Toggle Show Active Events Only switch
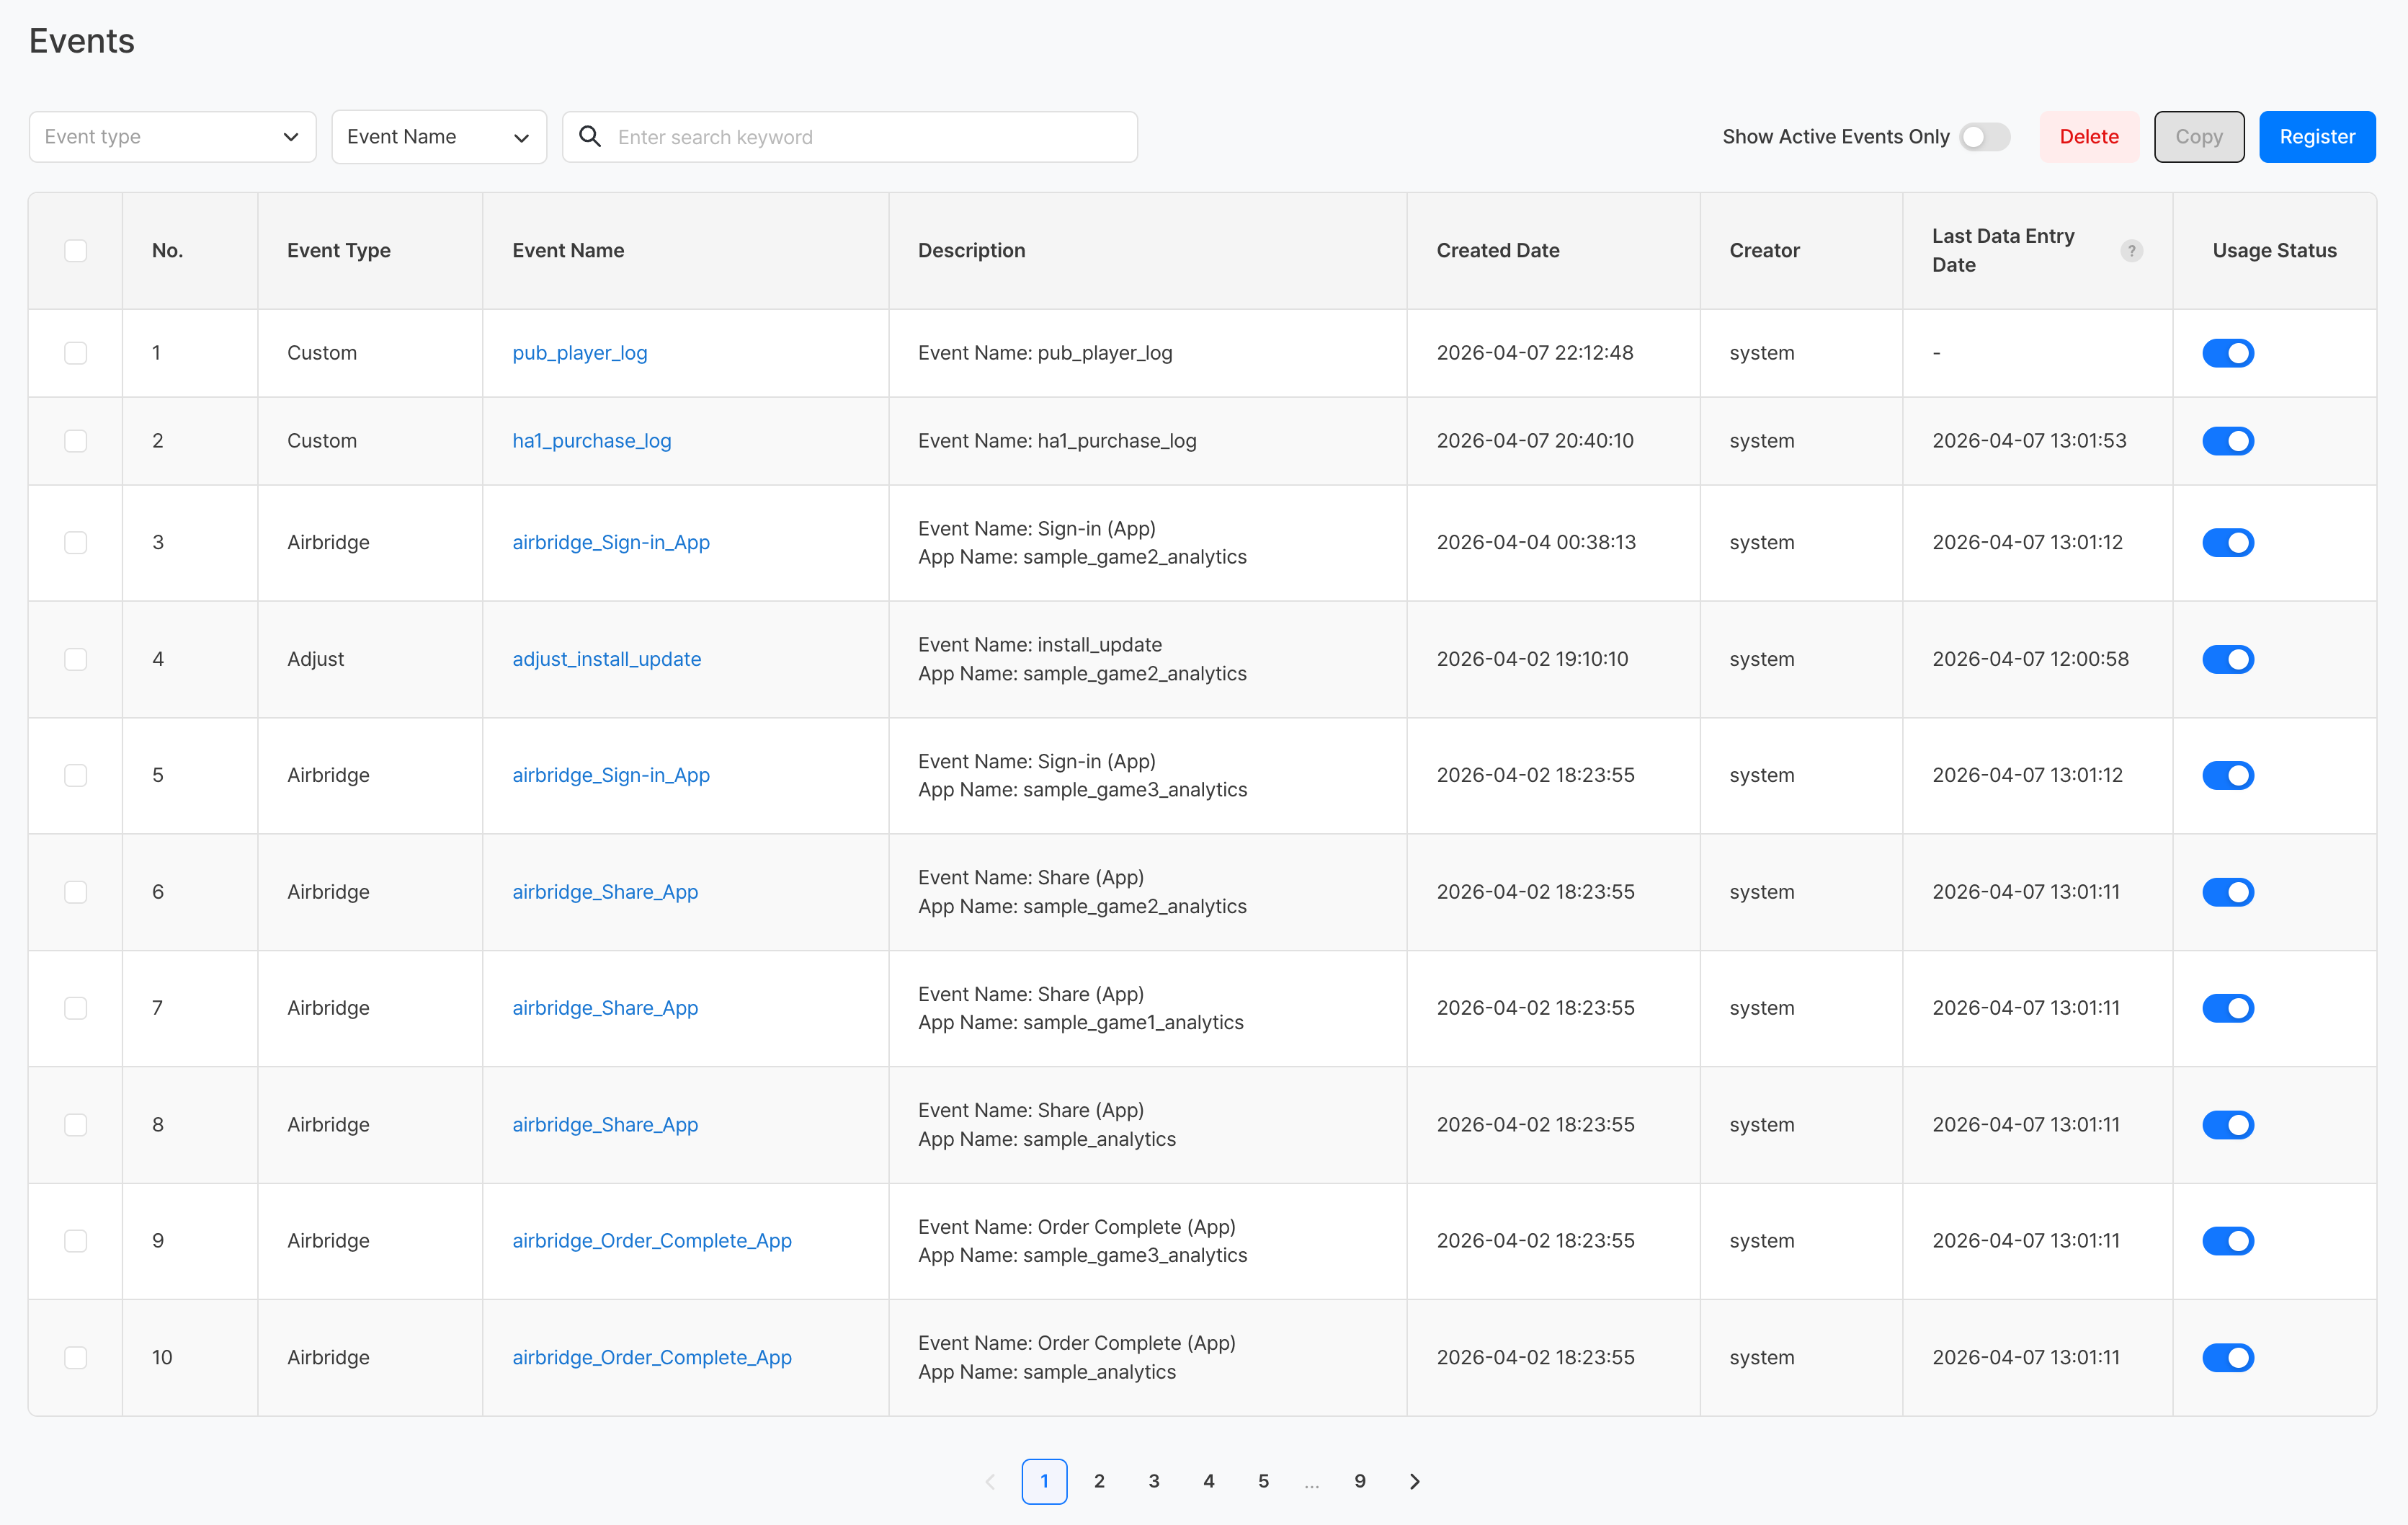Screen dimensions: 2408x1525 tap(1984, 137)
